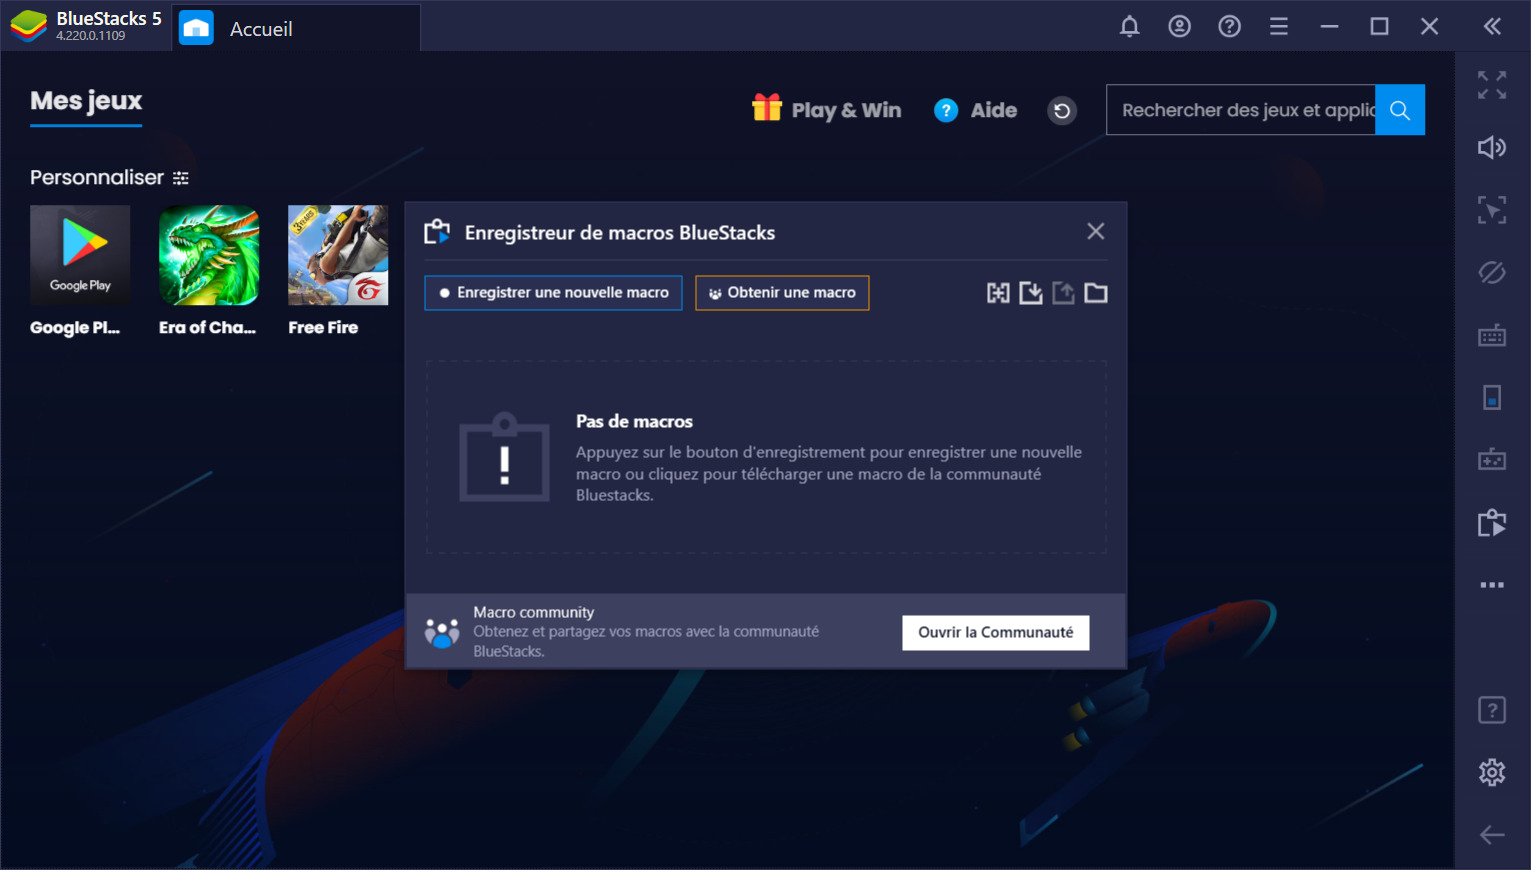Show more sidebar options (three dots)
Viewport: 1531px width, 870px height.
1492,585
